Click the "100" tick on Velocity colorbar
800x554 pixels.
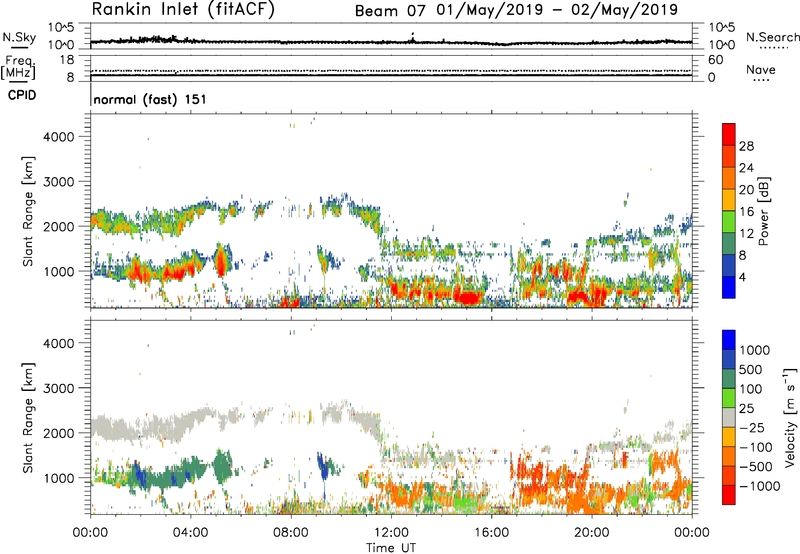tap(751, 389)
